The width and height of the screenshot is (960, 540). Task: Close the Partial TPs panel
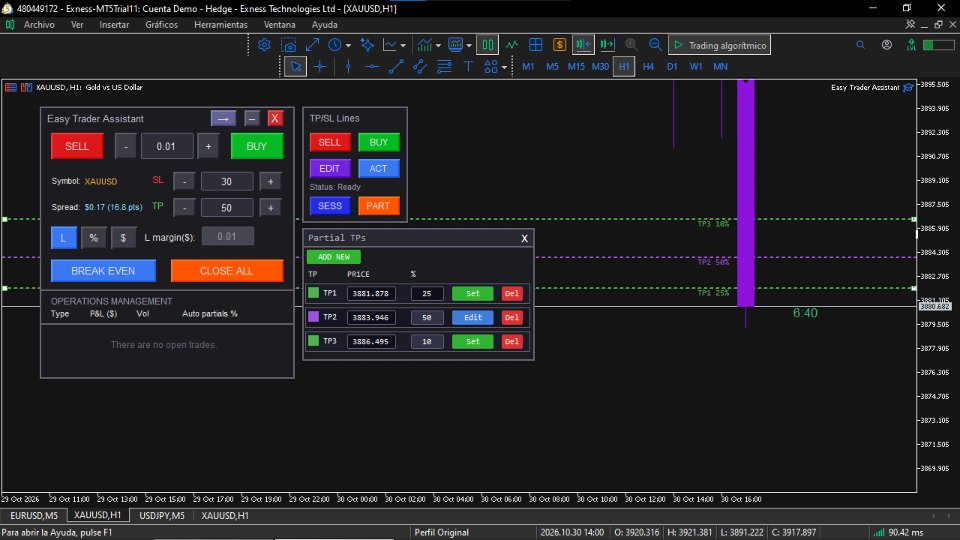(524, 238)
